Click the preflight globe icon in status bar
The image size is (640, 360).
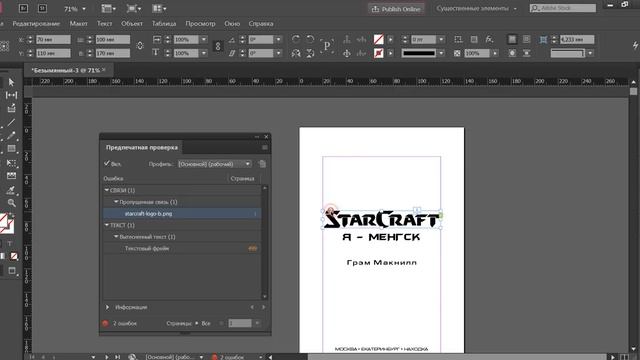pos(132,357)
